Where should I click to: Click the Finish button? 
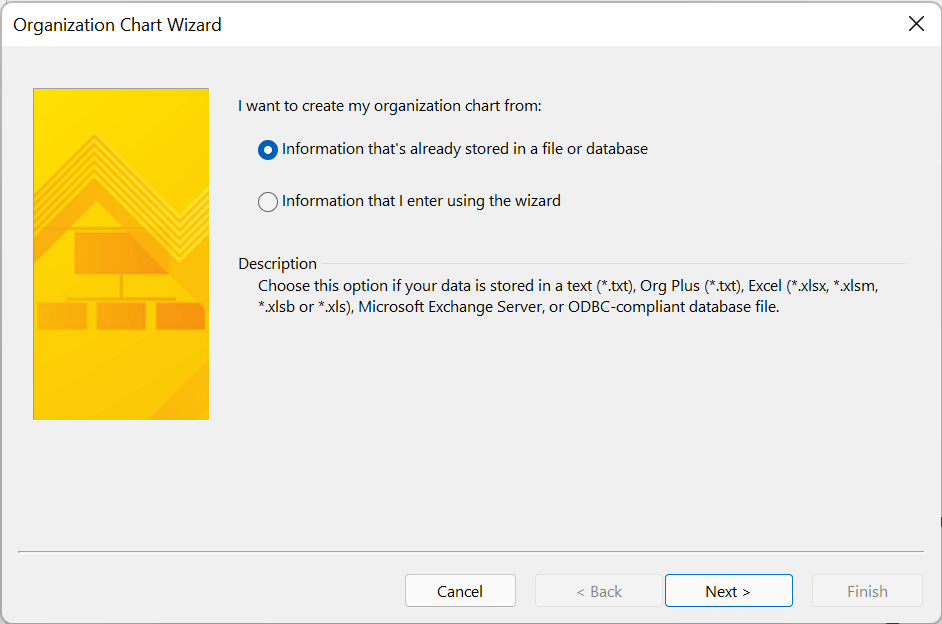tap(867, 591)
